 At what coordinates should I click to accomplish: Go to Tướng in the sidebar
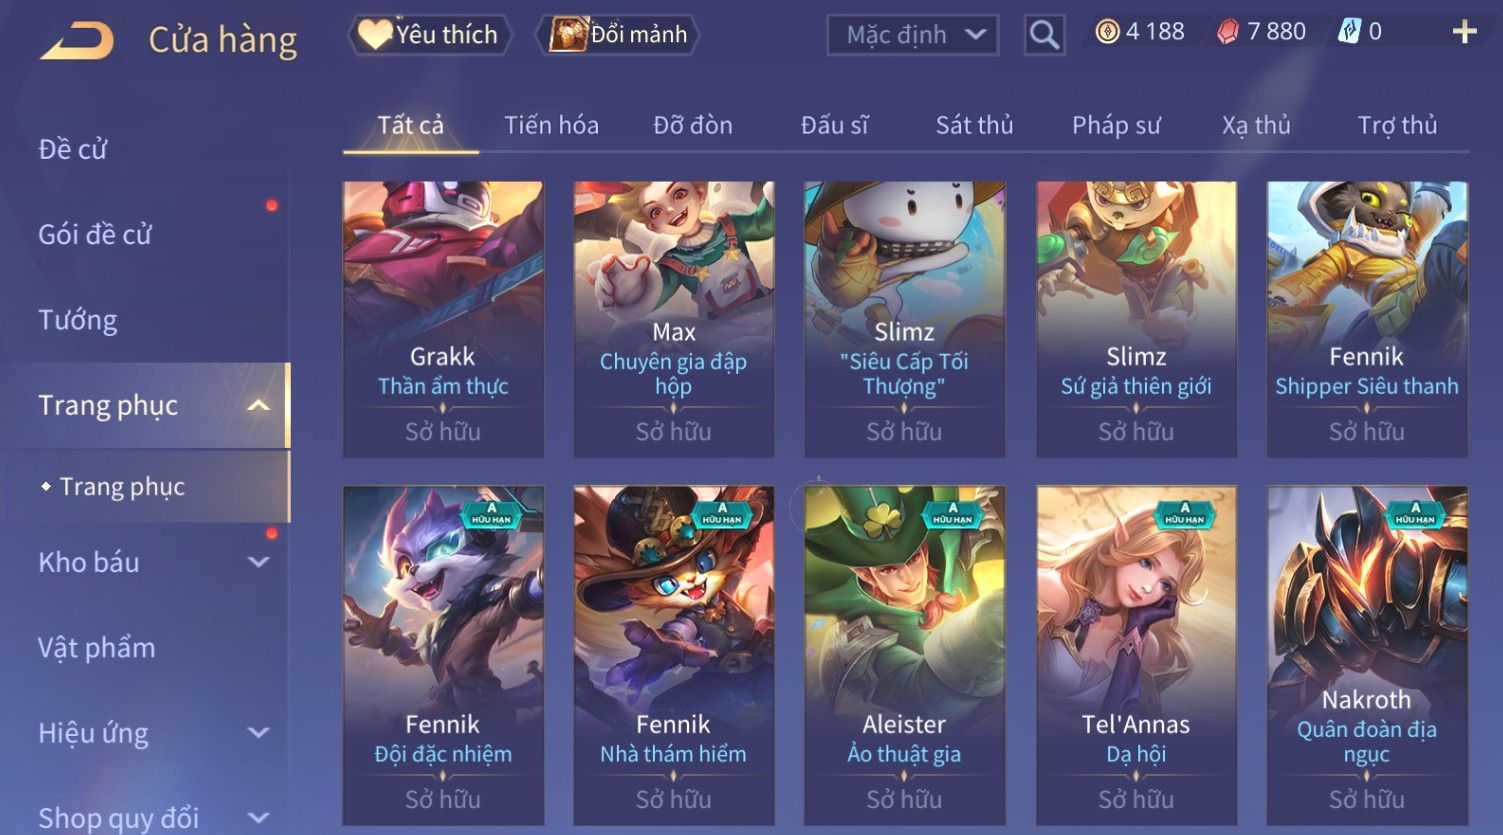[x=78, y=320]
